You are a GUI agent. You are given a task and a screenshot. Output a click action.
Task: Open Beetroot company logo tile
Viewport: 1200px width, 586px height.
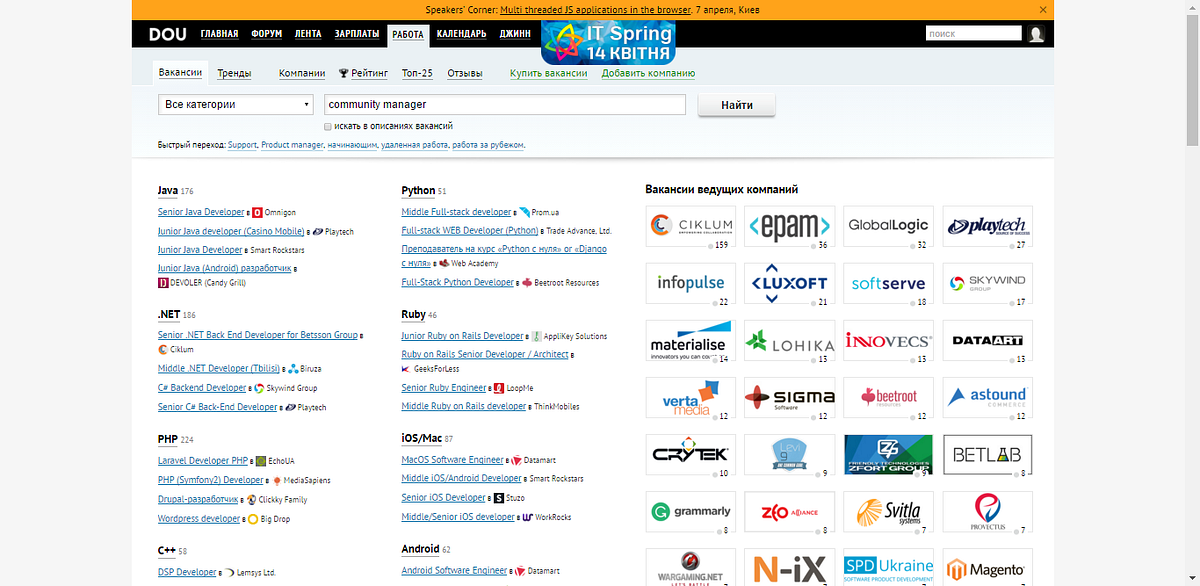[889, 398]
